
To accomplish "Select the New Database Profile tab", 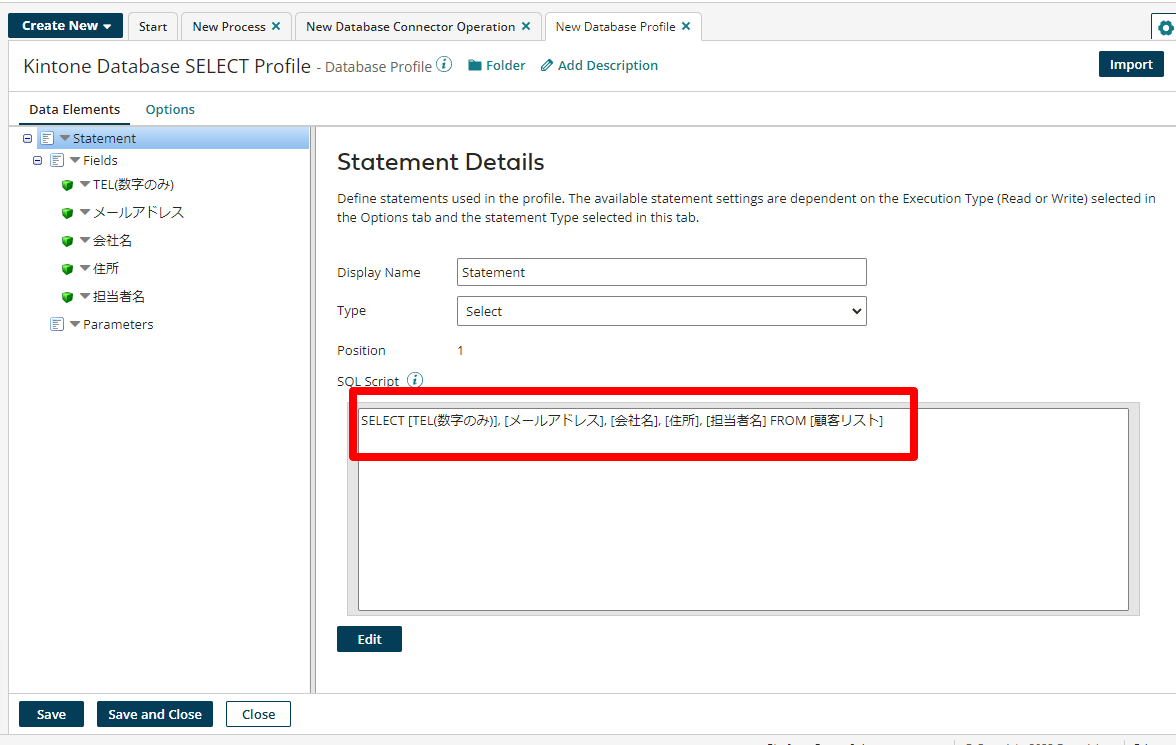I will [615, 26].
